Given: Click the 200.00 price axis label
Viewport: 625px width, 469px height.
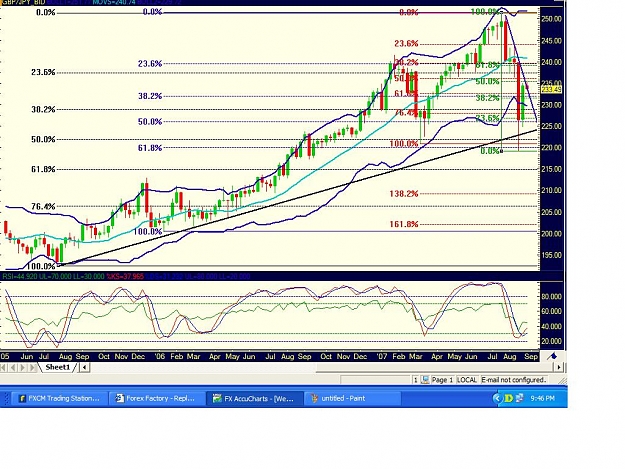Looking at the screenshot, I should 552,234.
